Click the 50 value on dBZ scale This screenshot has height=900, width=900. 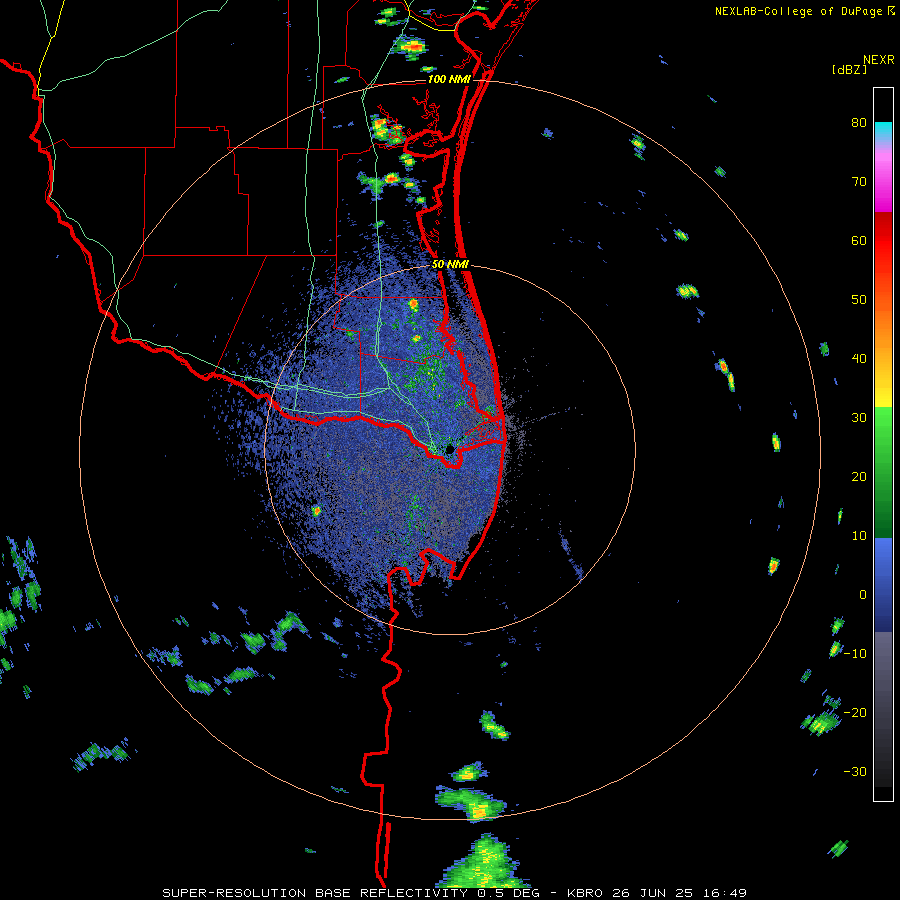859,300
